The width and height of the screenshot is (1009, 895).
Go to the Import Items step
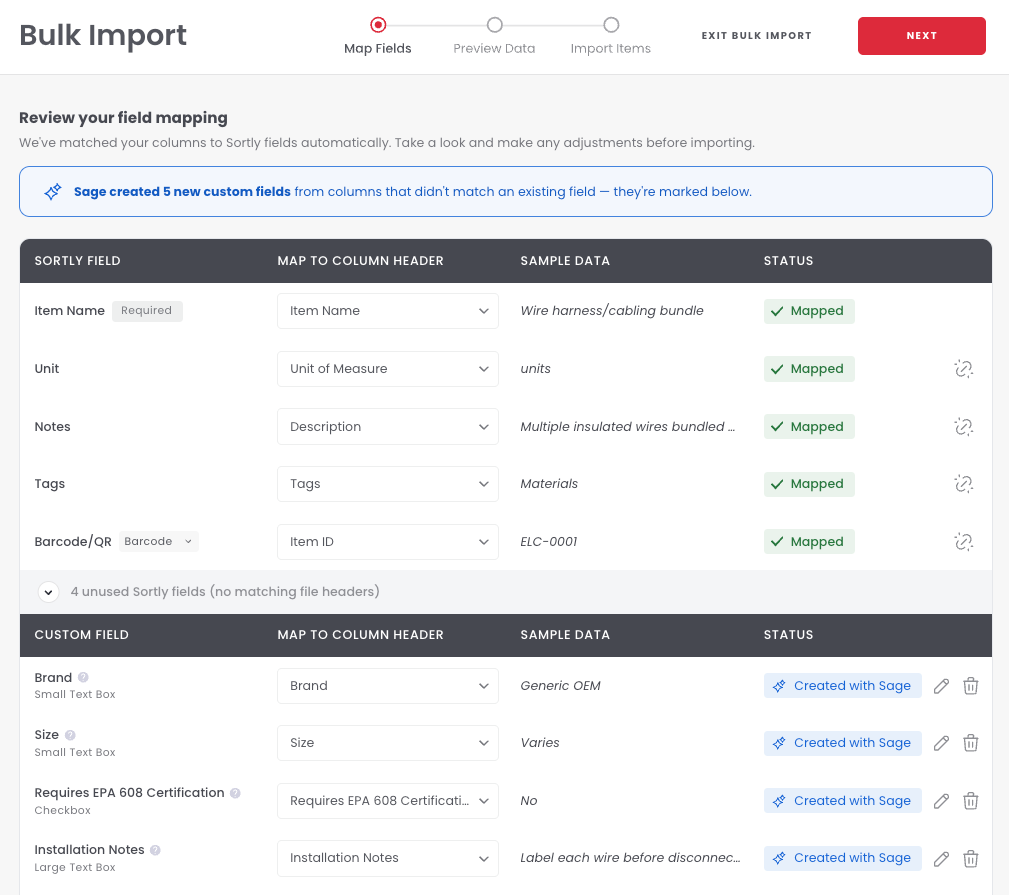coord(611,35)
